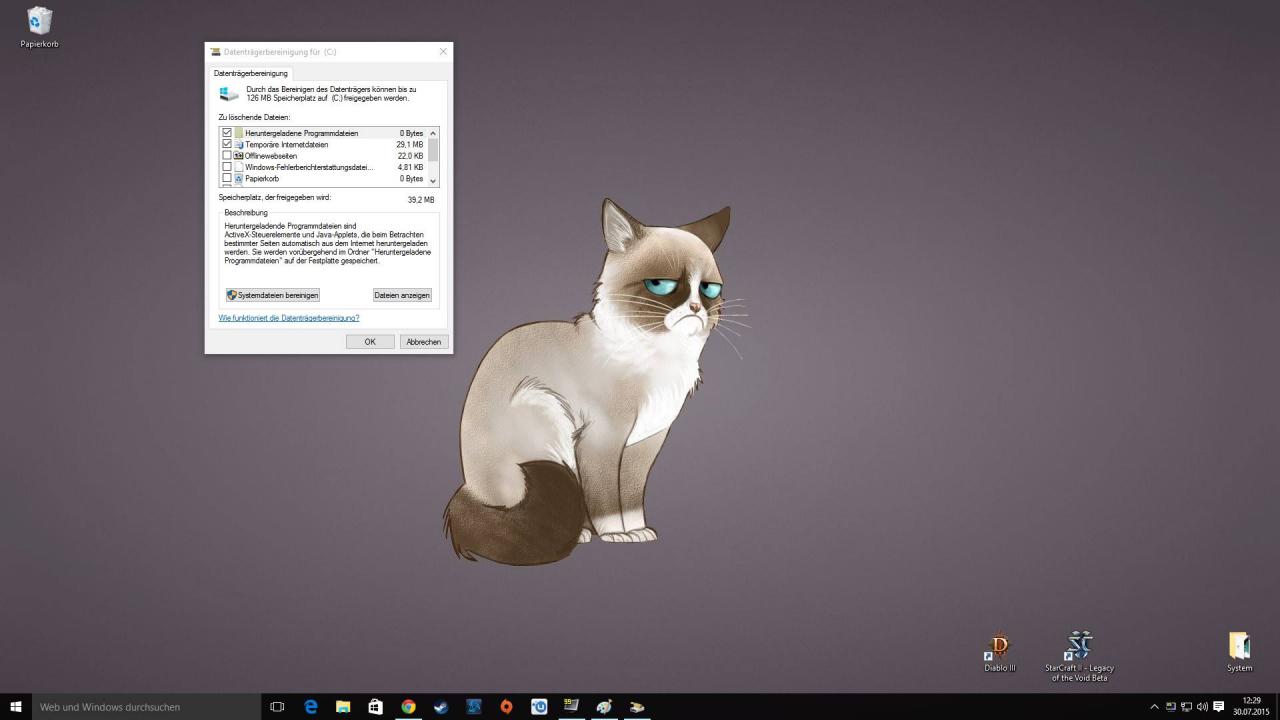Click the Web und Windows durchsuchen search box
Screen dimensions: 1280x720
(x=146, y=706)
